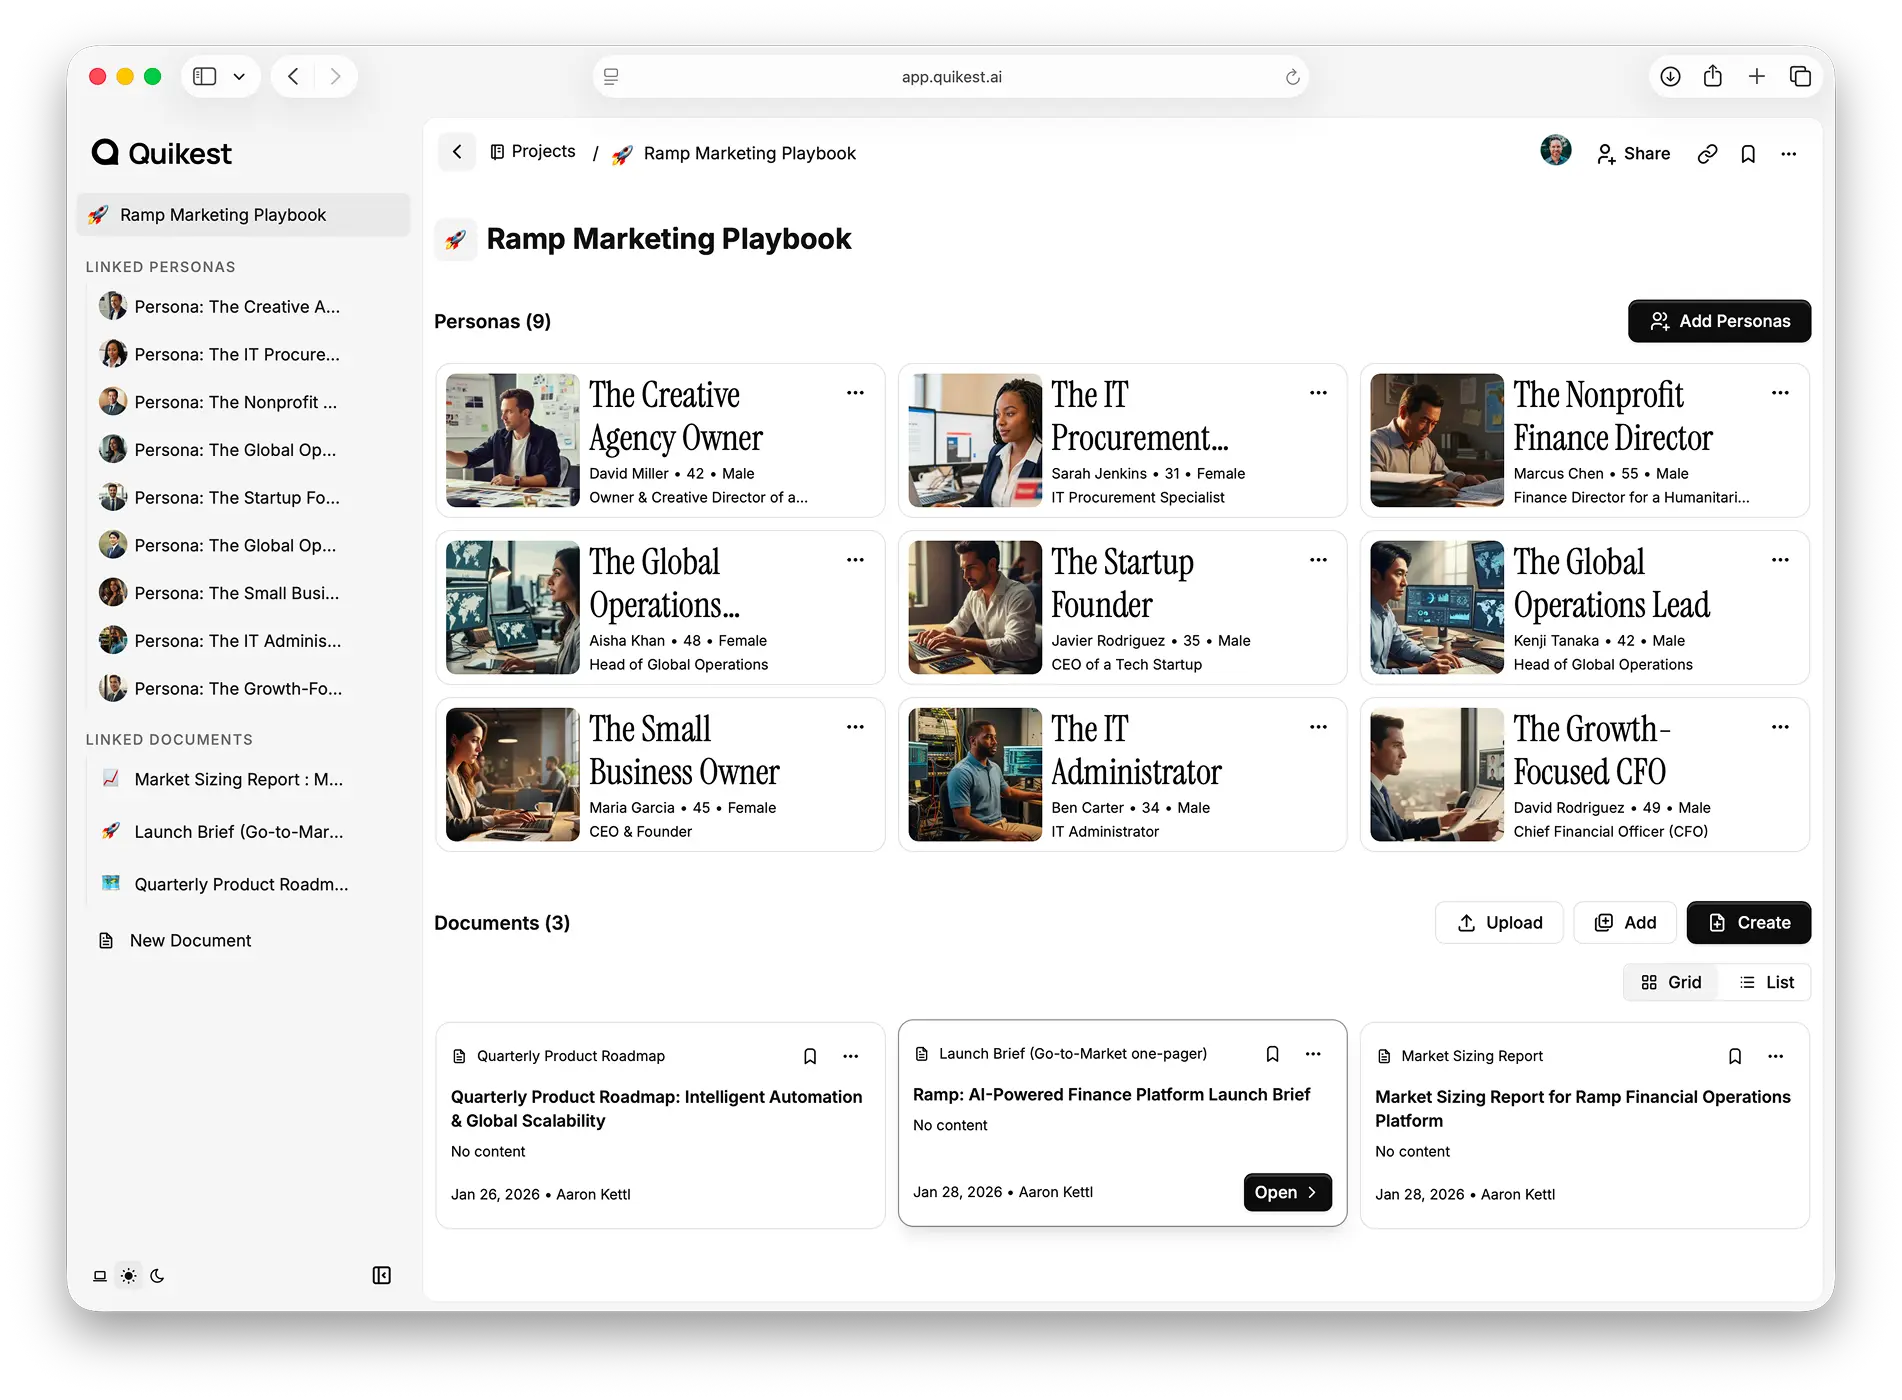Screen dimensions: 1902x1400
Task: Open options menu for The Nonprofit Finance Director
Action: click(1781, 393)
